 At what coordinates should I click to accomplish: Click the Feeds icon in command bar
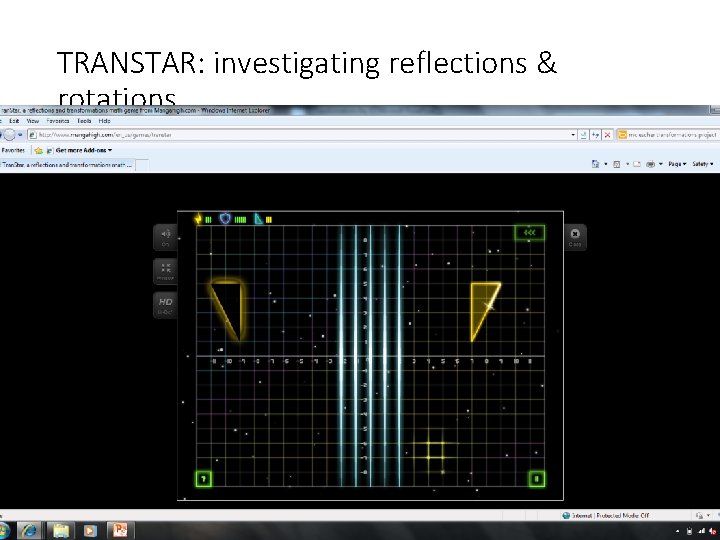tap(617, 164)
